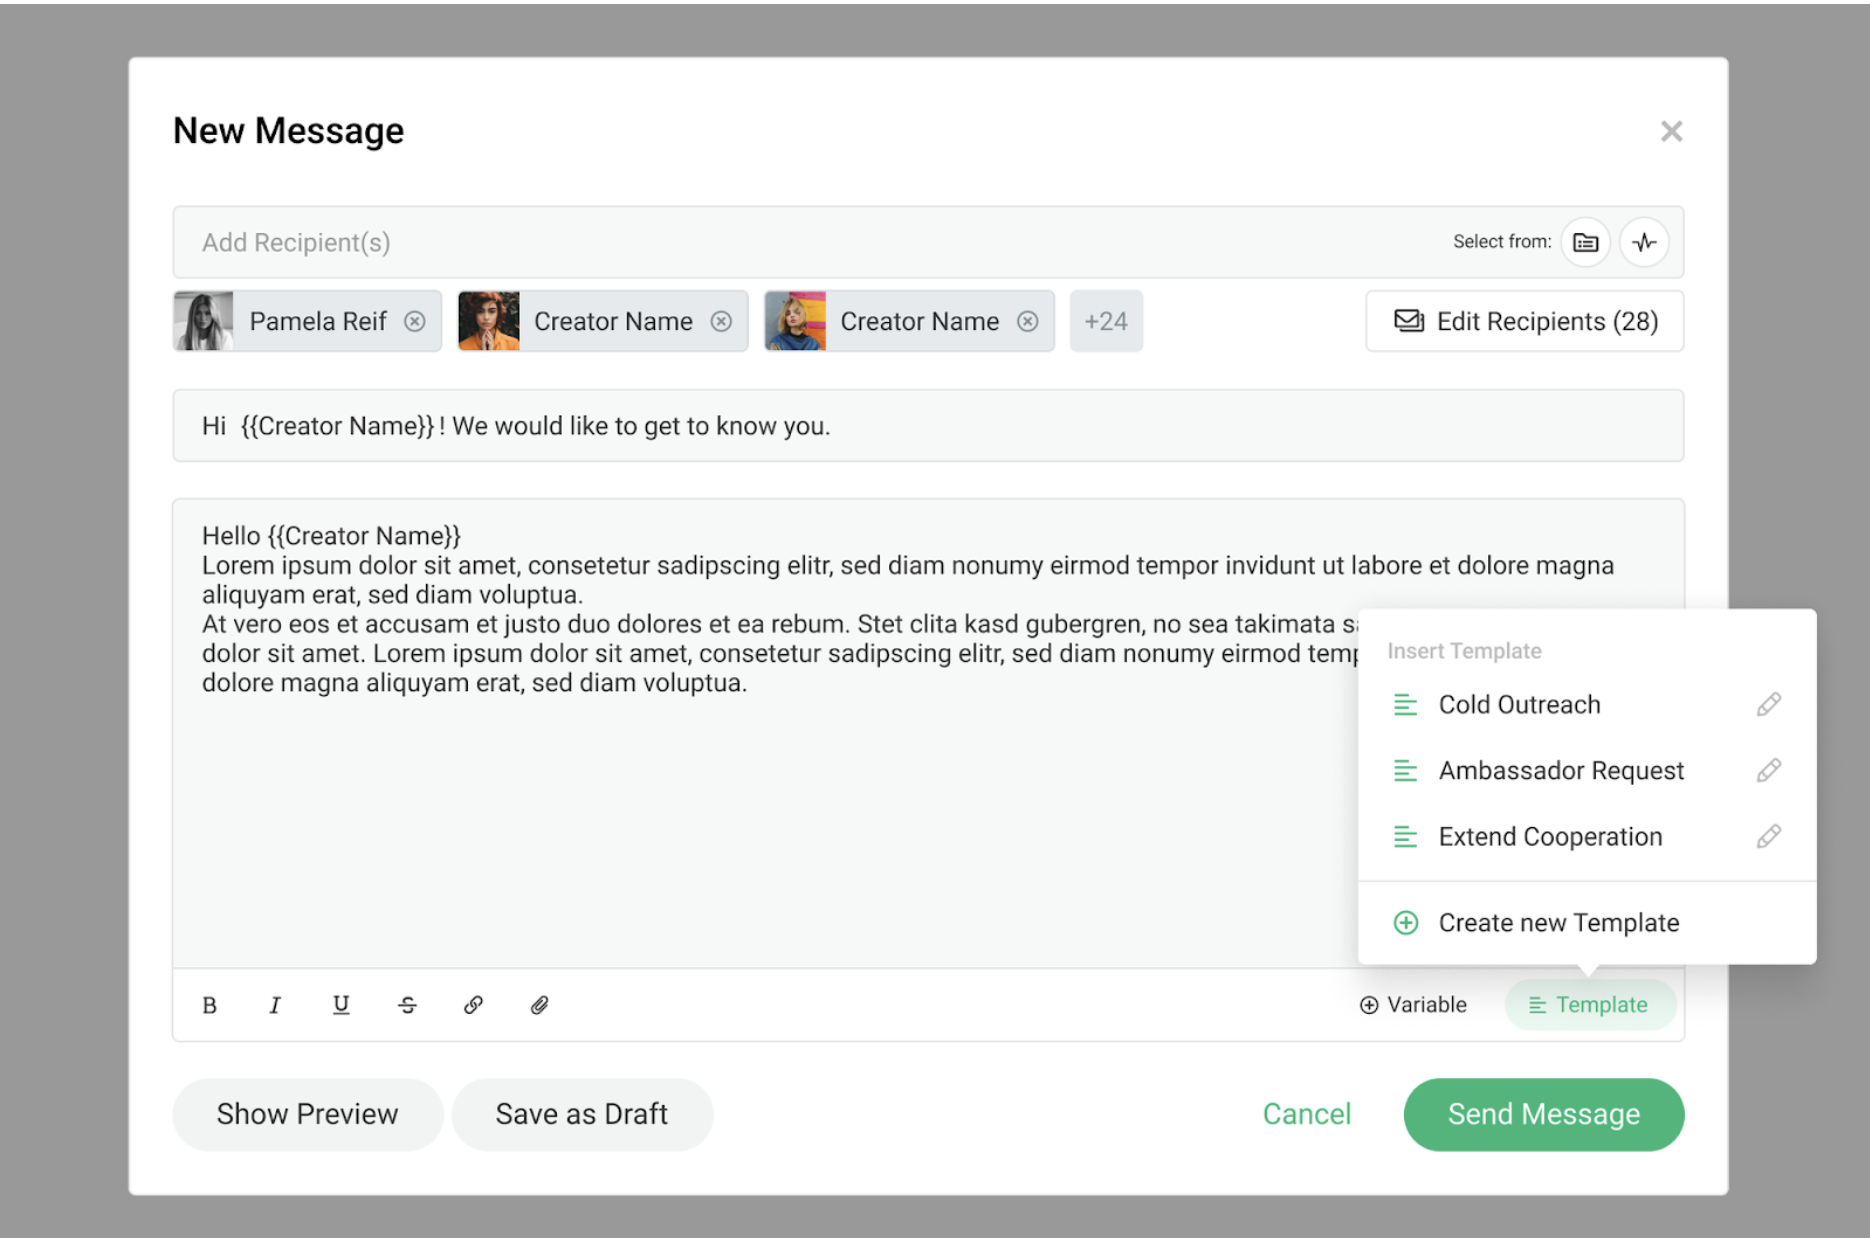Remove the second Creator Name recipient chip

723,321
